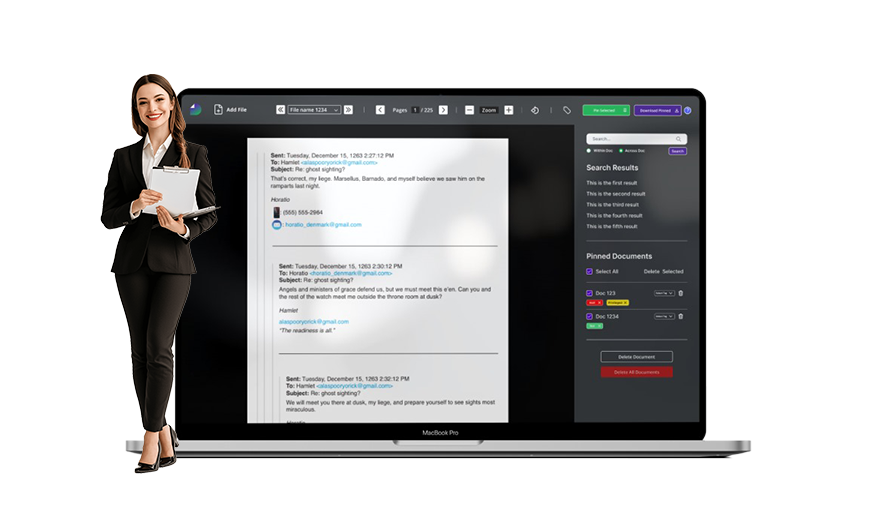Open the File name 1234 dropdown
The height and width of the screenshot is (525, 879).
click(x=314, y=110)
